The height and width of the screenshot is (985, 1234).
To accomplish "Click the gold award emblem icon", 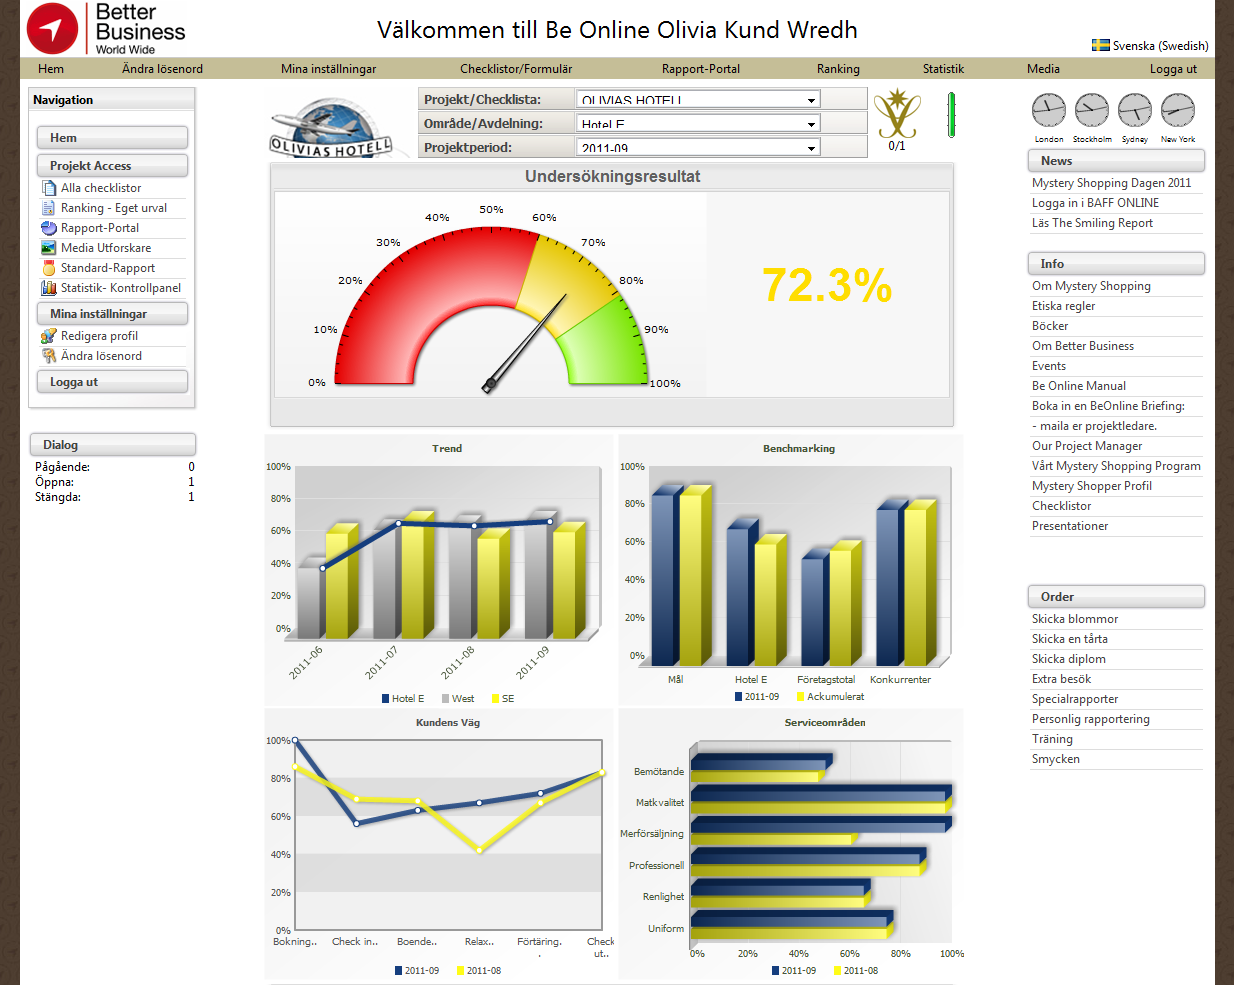I will [x=897, y=114].
